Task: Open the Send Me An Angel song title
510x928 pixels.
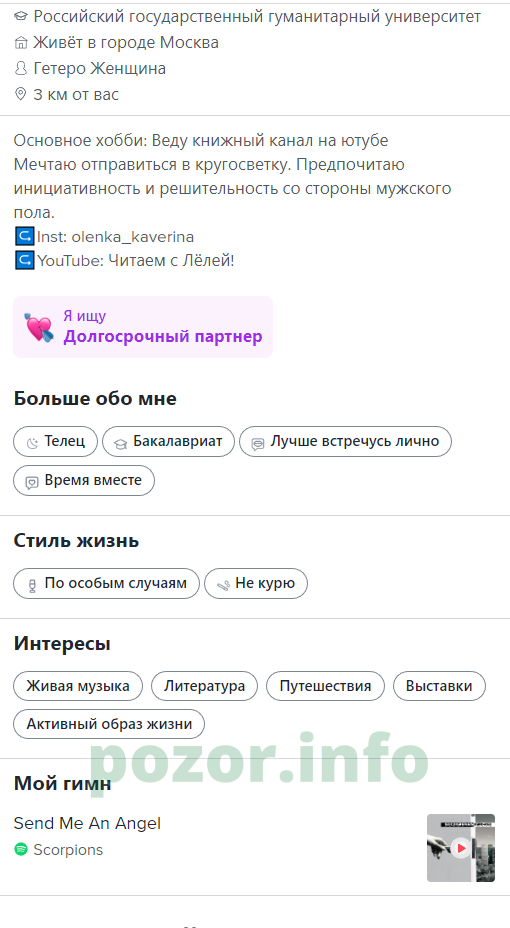Action: [x=87, y=823]
